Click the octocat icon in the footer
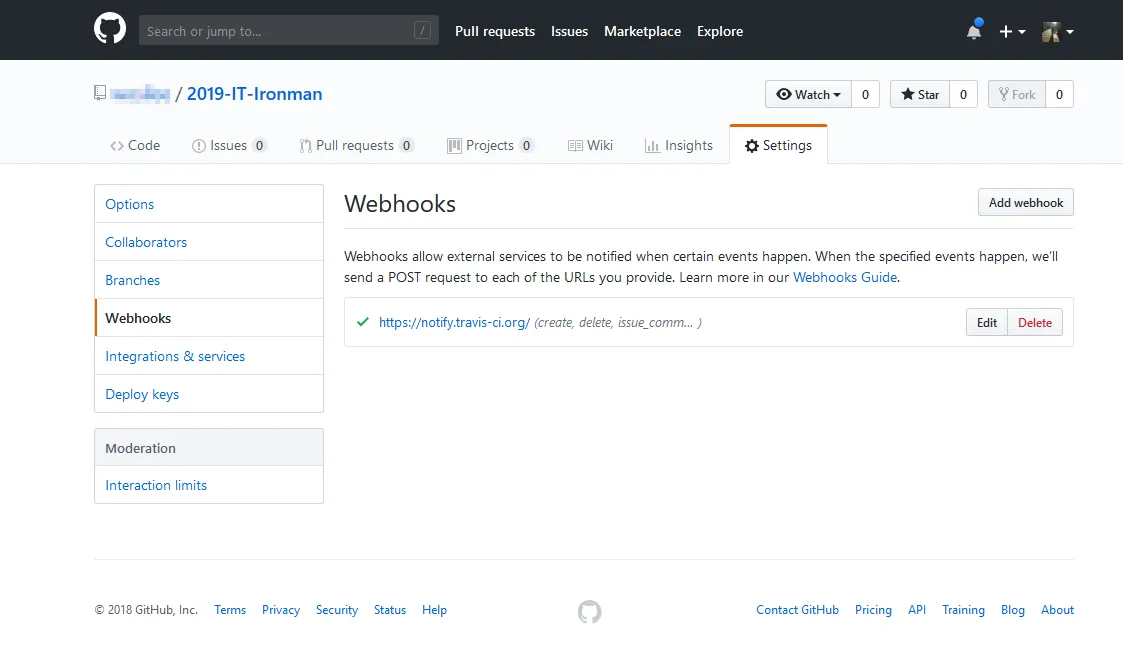The width and height of the screenshot is (1123, 666). click(589, 611)
